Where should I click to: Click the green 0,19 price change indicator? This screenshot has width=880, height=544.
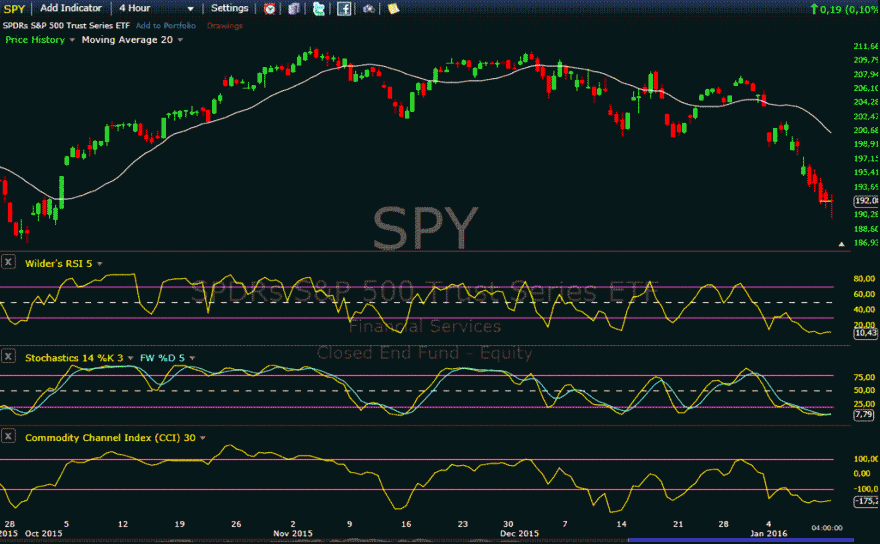point(845,9)
